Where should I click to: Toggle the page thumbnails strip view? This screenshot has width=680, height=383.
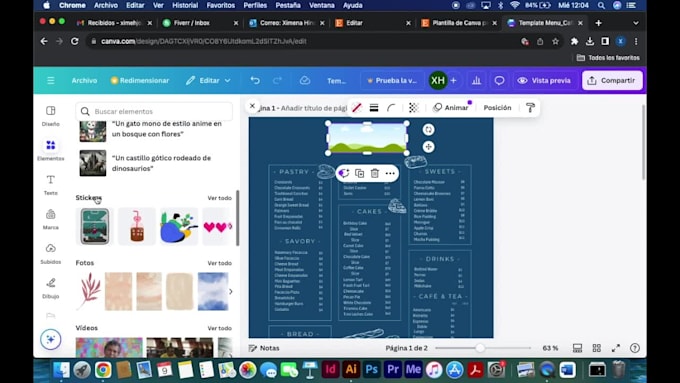click(x=577, y=348)
